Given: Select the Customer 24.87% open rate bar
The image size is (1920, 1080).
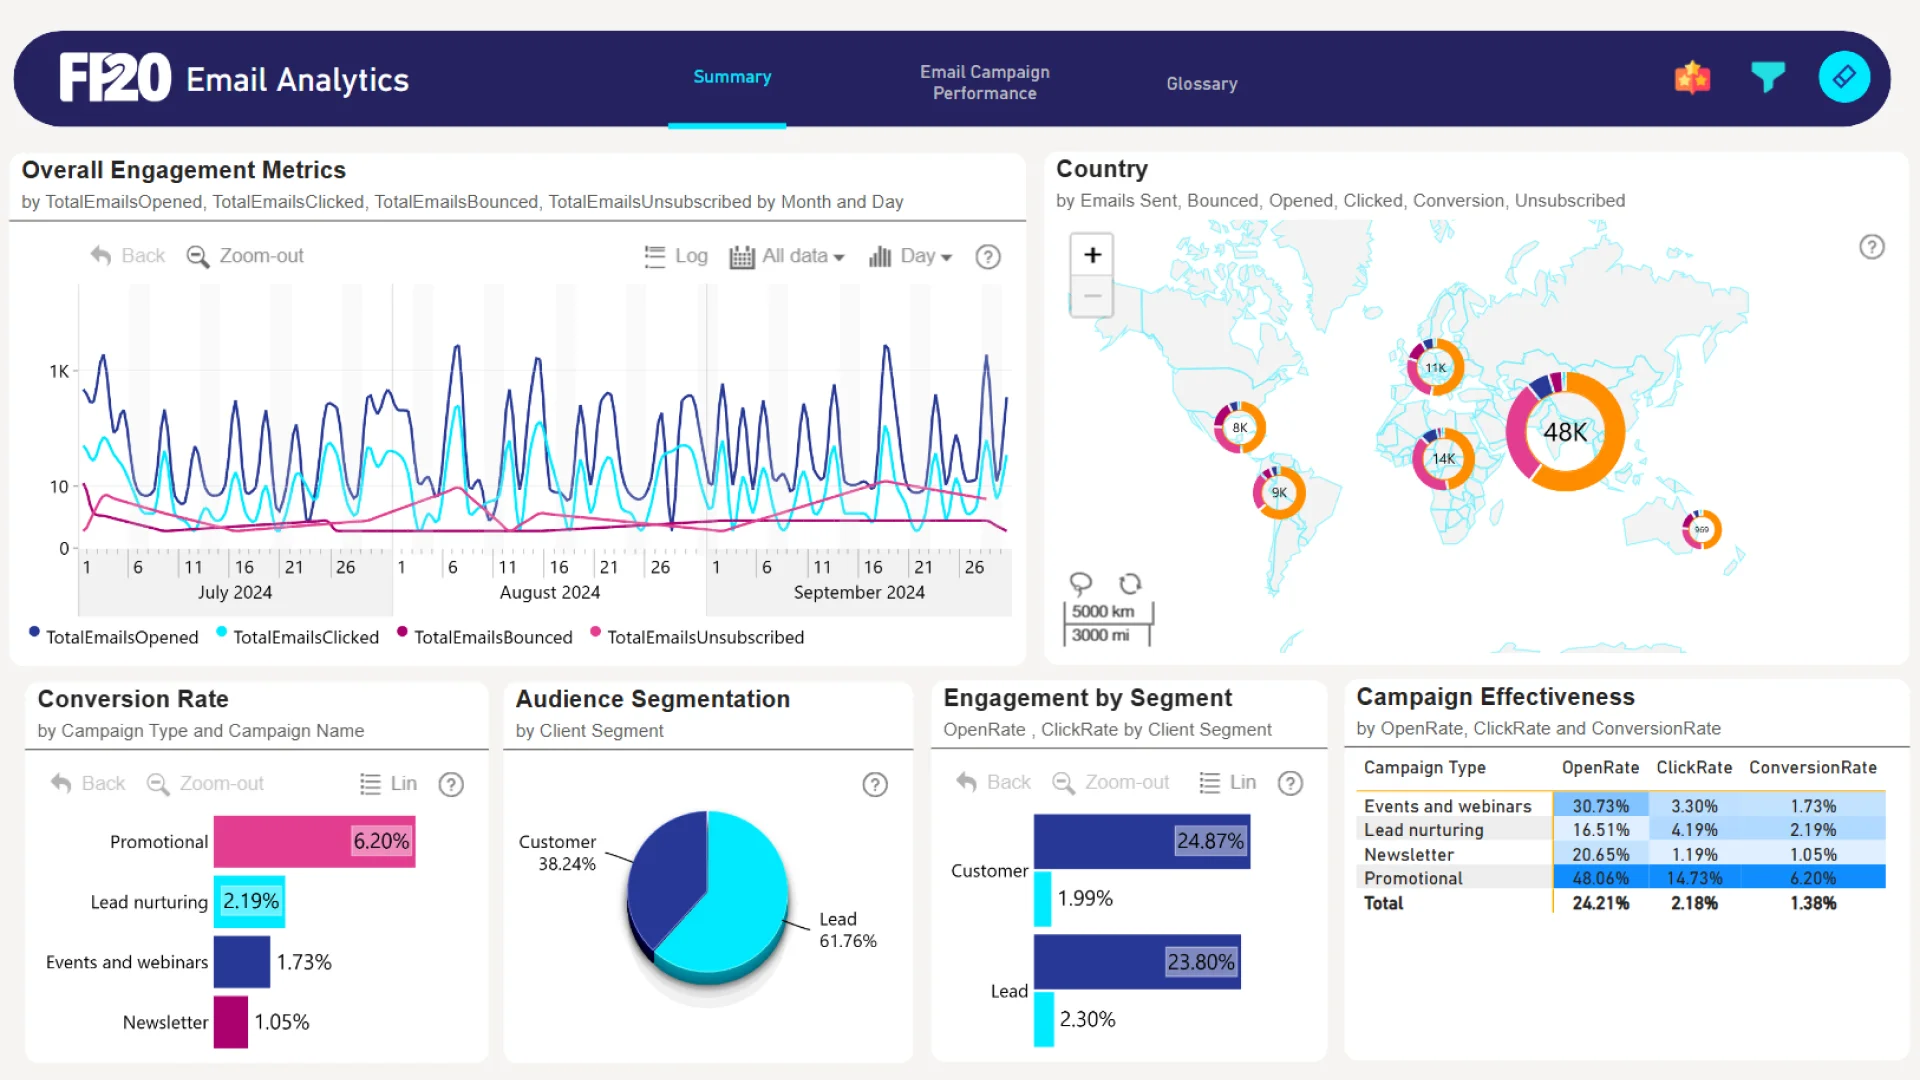Looking at the screenshot, I should (1142, 841).
